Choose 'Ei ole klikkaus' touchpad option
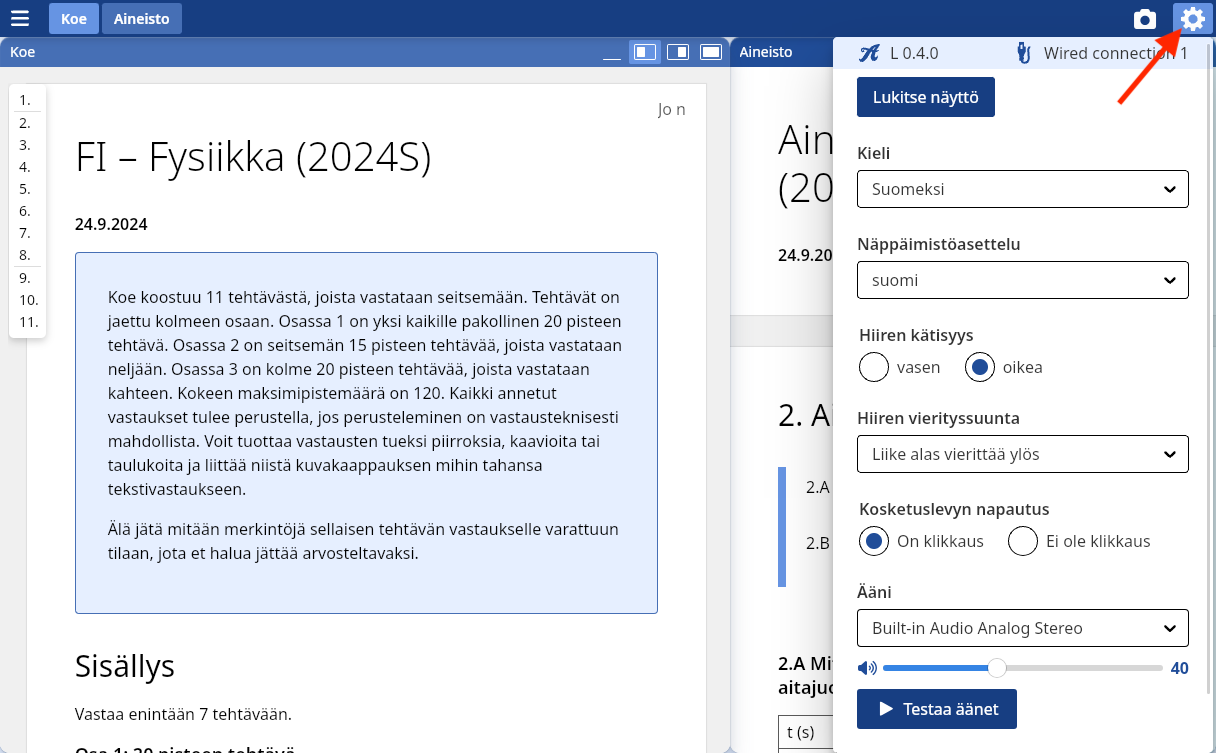 (x=1023, y=541)
